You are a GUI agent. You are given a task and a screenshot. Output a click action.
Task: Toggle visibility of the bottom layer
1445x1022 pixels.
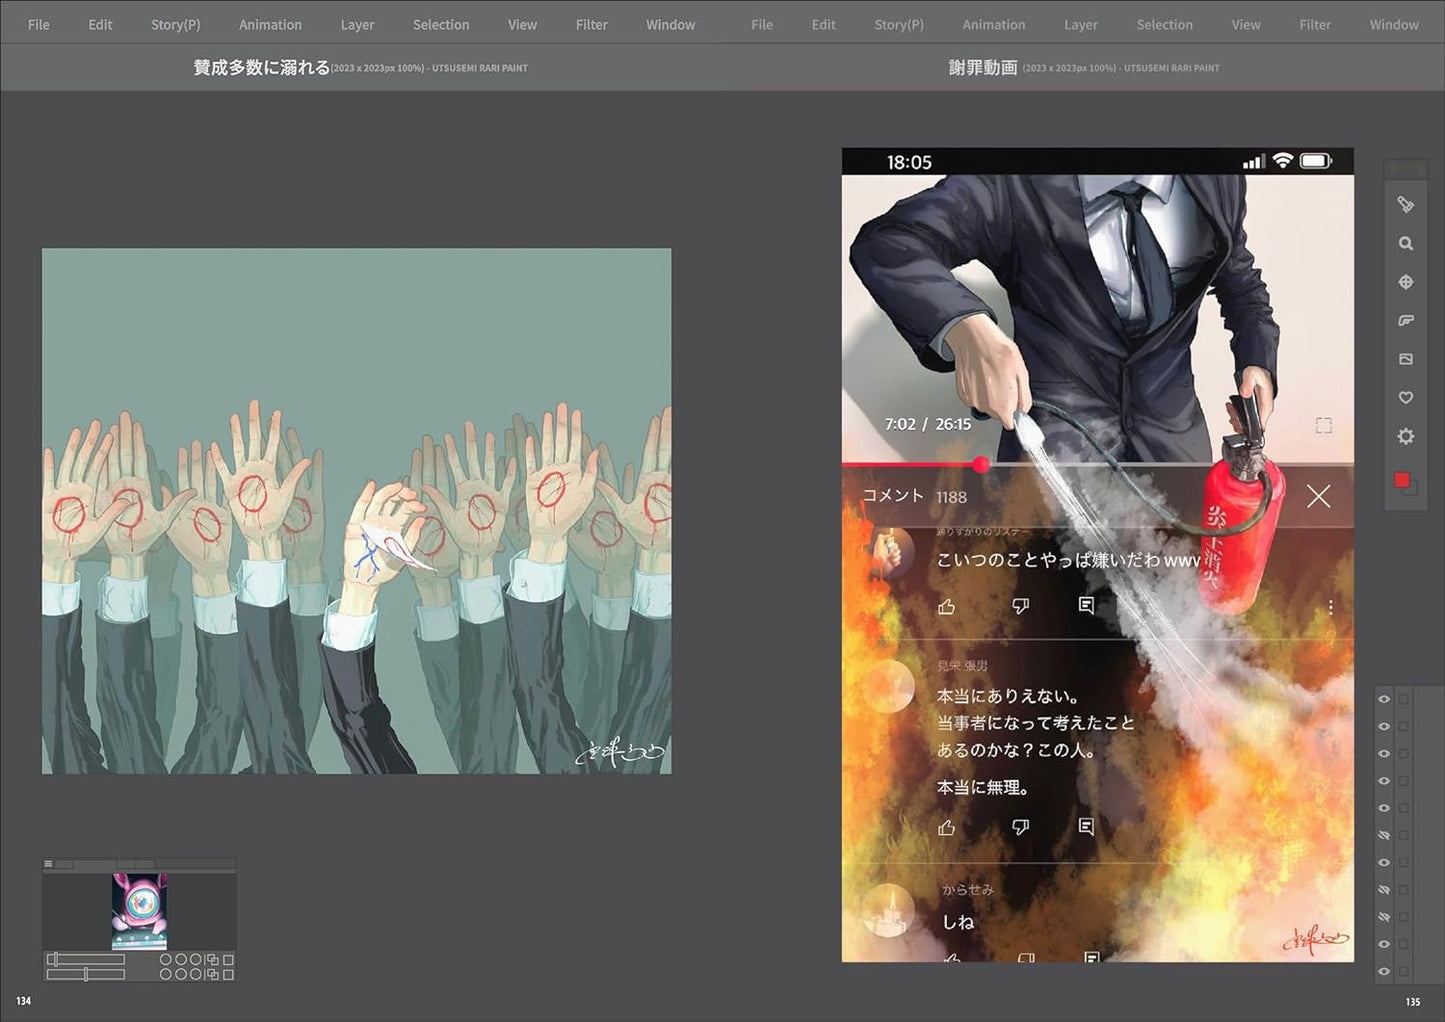pyautogui.click(x=1384, y=971)
